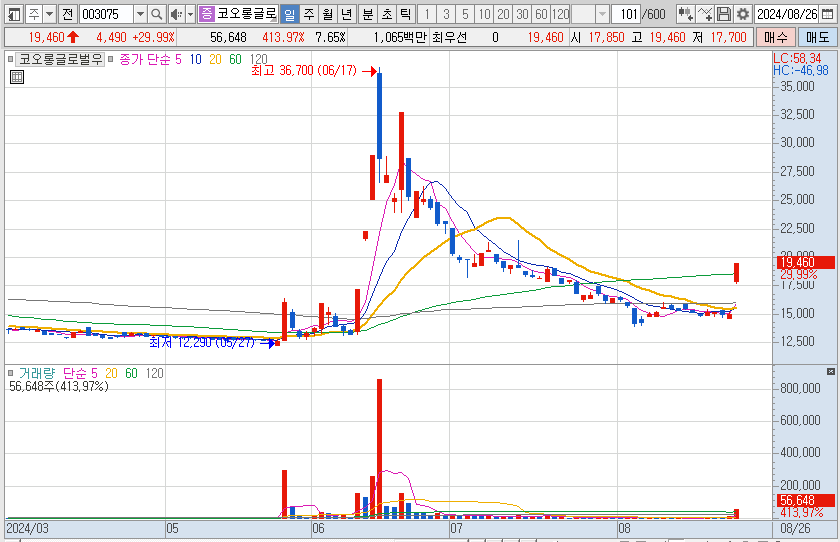Click the floppy disk save icon

pos(724,14)
